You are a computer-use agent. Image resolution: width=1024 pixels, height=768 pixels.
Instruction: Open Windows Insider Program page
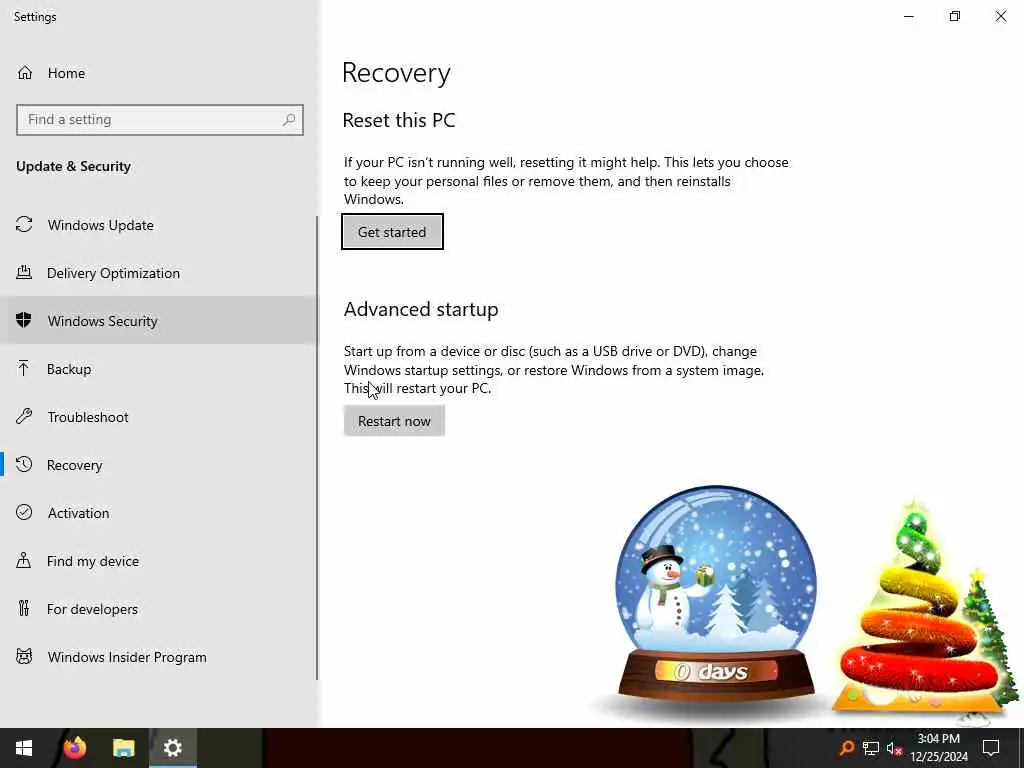point(158,657)
